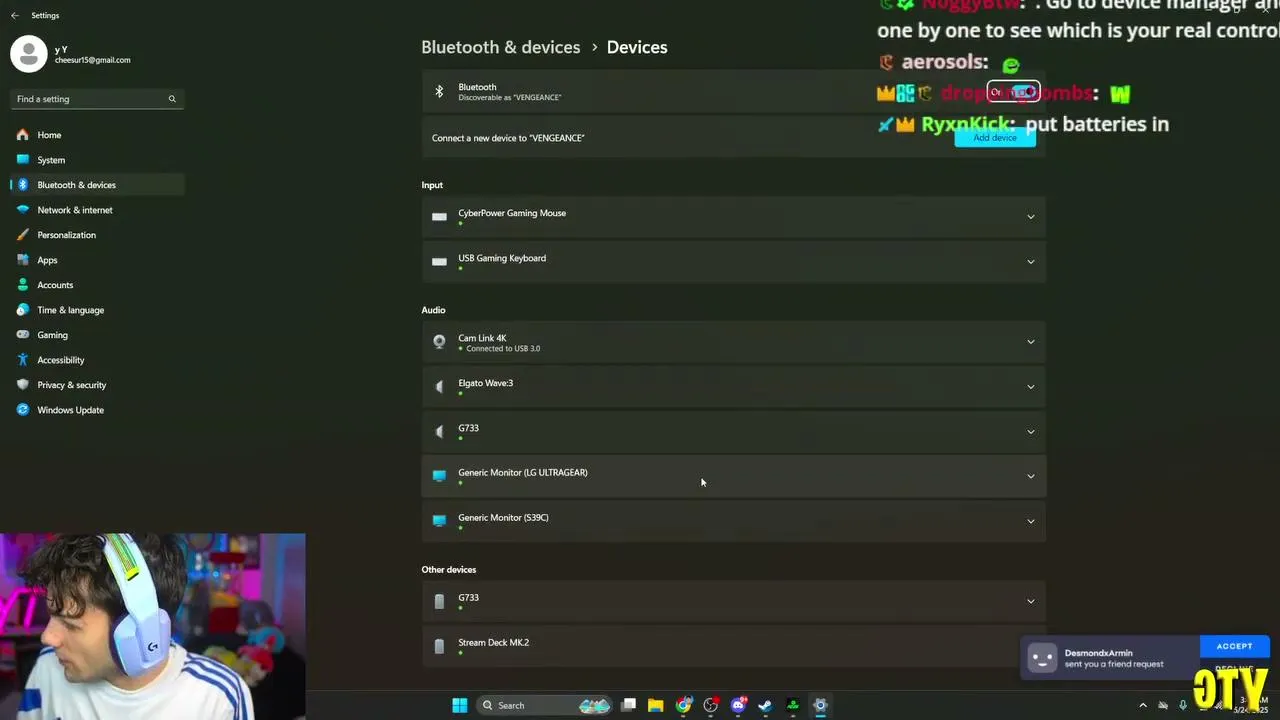Select System in the sidebar
The height and width of the screenshot is (720, 1280).
[97, 160]
